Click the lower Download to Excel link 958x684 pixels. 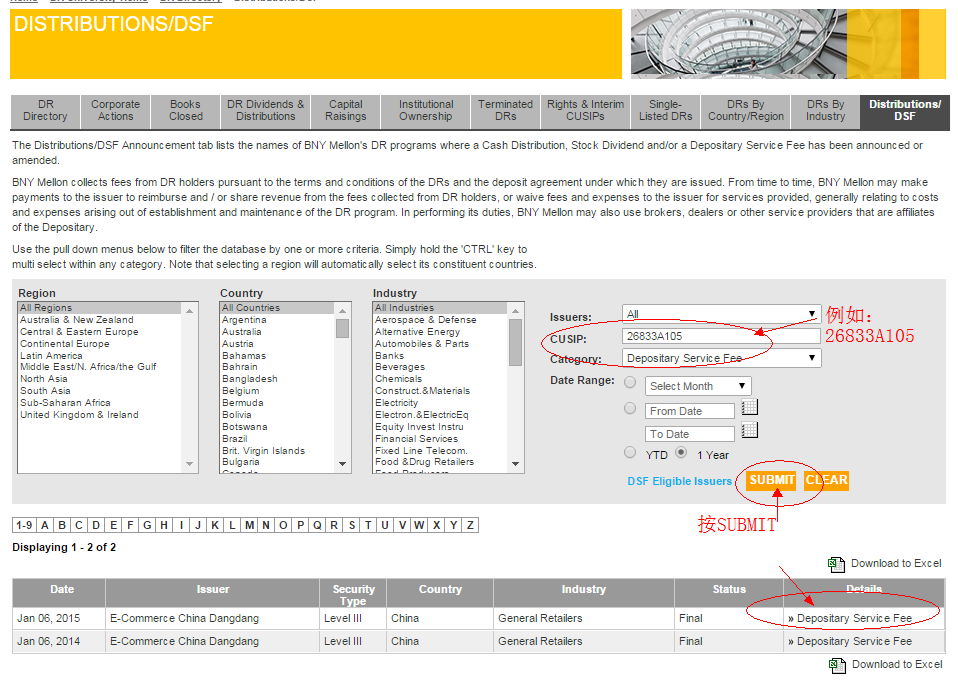click(897, 664)
